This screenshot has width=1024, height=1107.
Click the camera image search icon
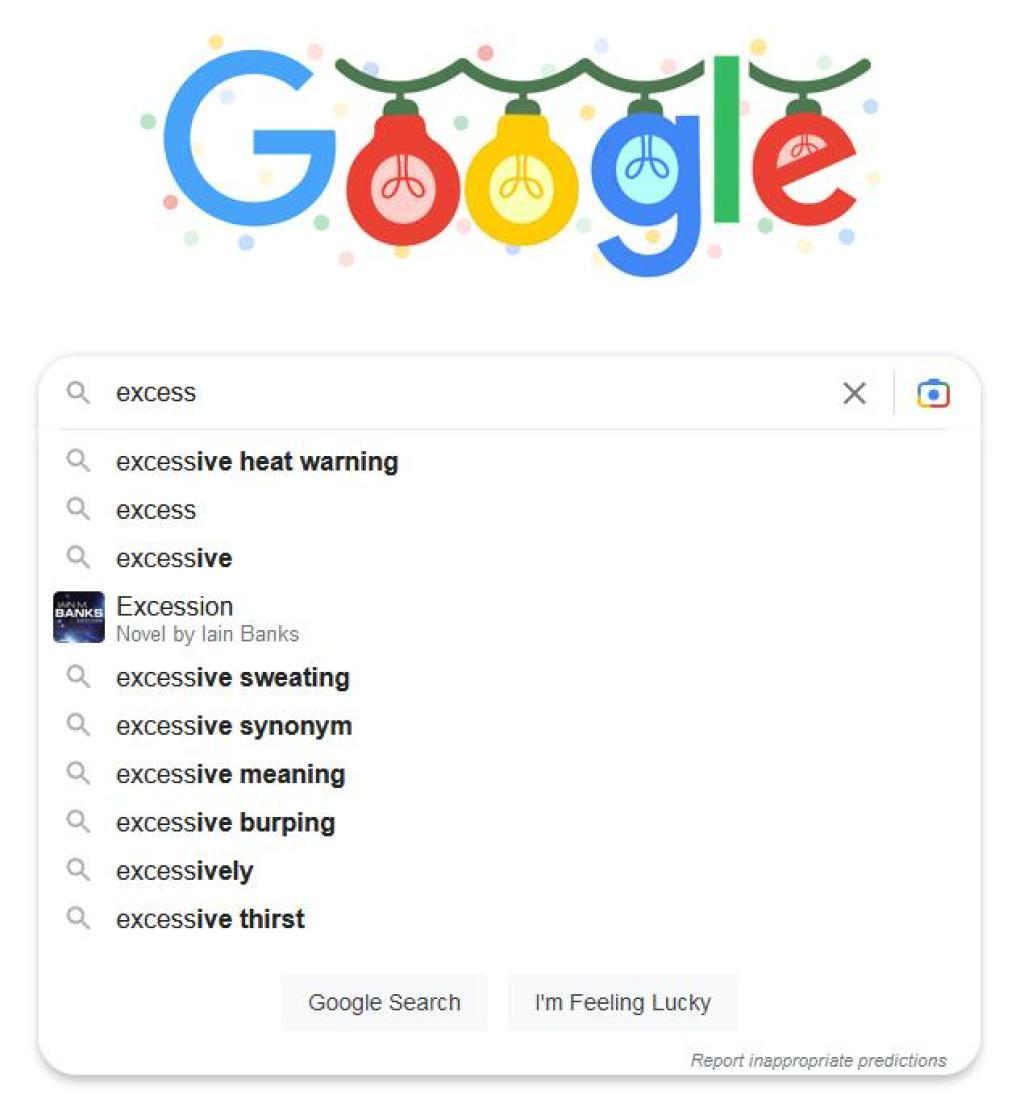point(933,393)
